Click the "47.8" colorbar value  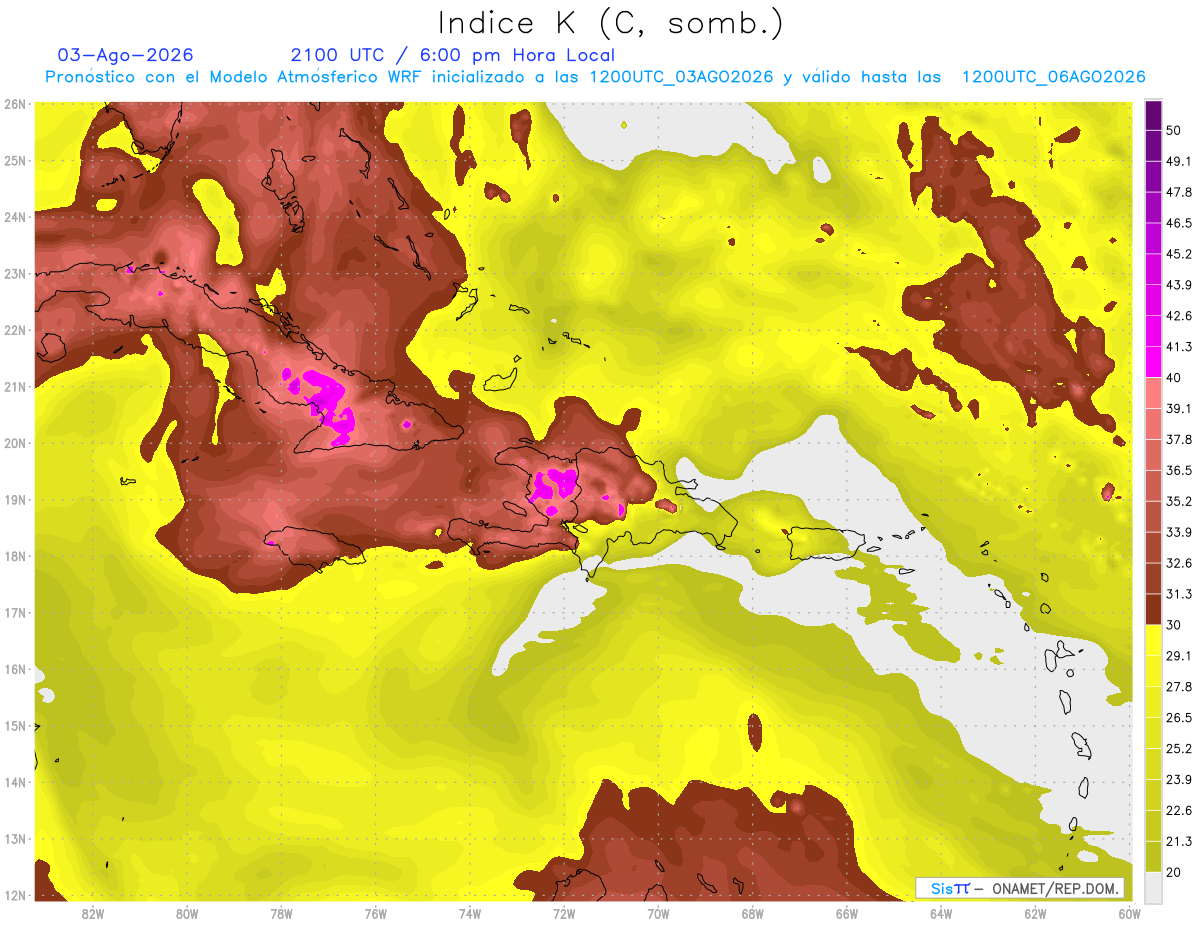[1179, 192]
